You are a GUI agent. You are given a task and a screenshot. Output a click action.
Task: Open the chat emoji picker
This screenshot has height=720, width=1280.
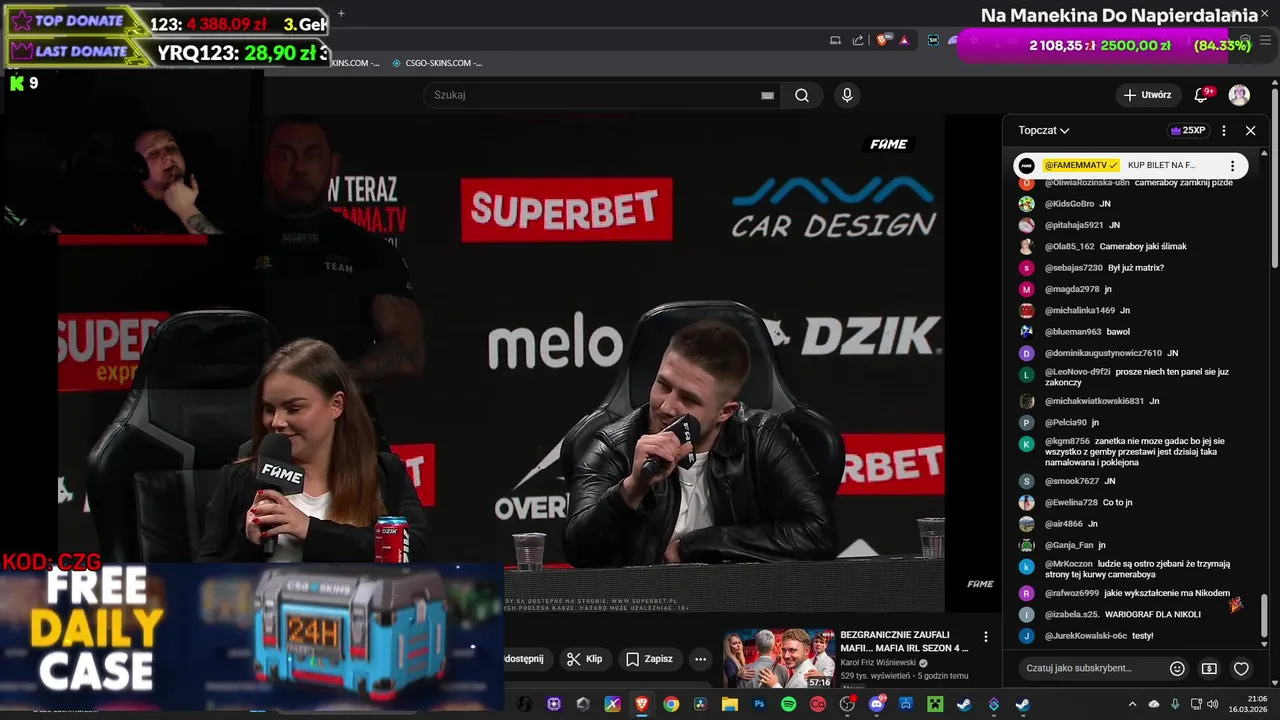pyautogui.click(x=1177, y=668)
